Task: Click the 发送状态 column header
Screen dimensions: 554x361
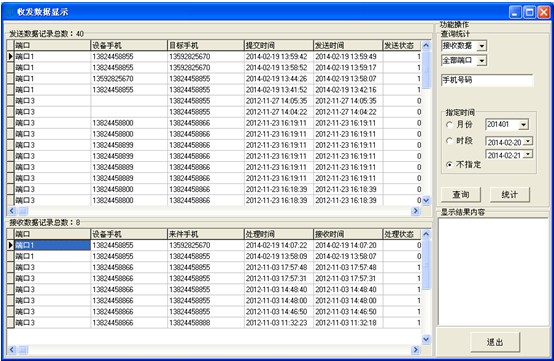Action: [x=402, y=45]
